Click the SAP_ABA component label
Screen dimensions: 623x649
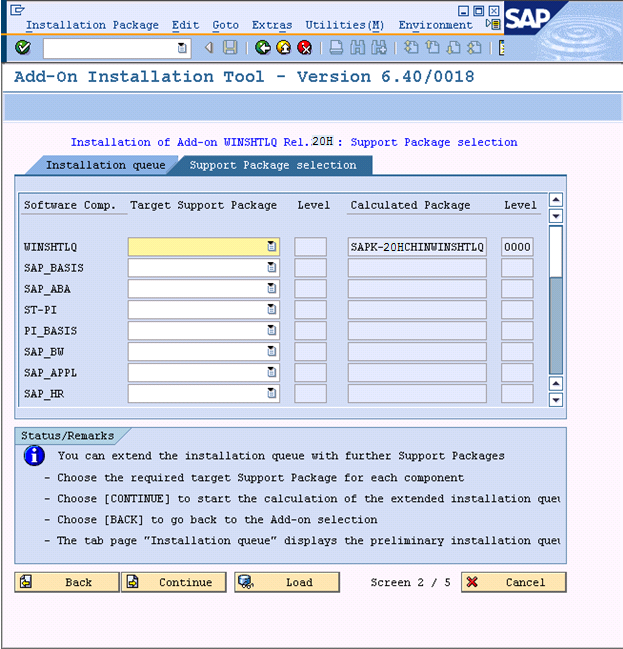click(47, 289)
